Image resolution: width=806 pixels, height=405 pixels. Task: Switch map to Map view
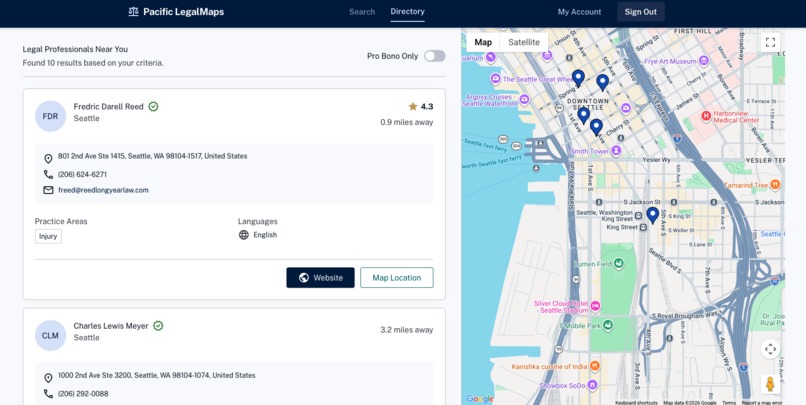[483, 42]
